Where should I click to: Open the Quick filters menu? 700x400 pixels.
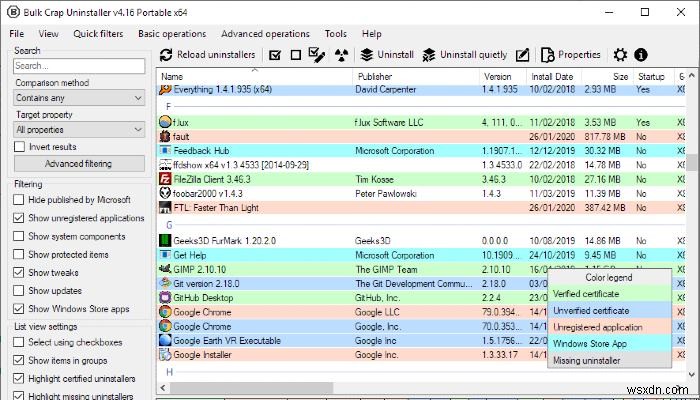pyautogui.click(x=98, y=34)
